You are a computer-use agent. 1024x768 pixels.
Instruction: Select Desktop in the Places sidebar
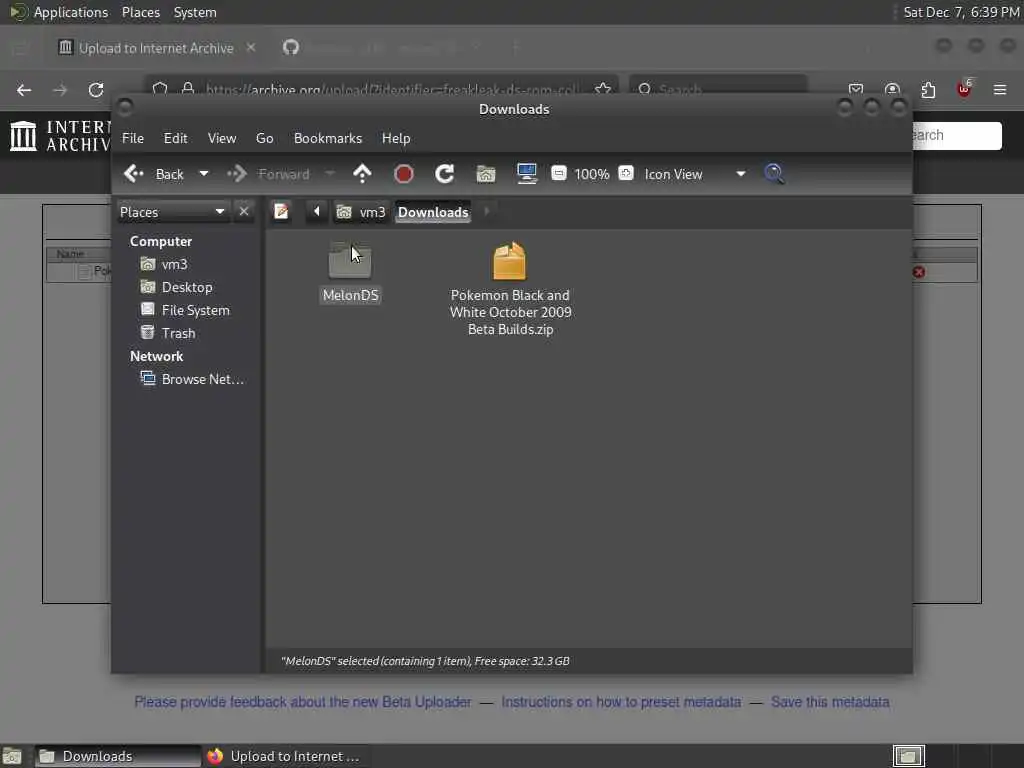pos(177,287)
